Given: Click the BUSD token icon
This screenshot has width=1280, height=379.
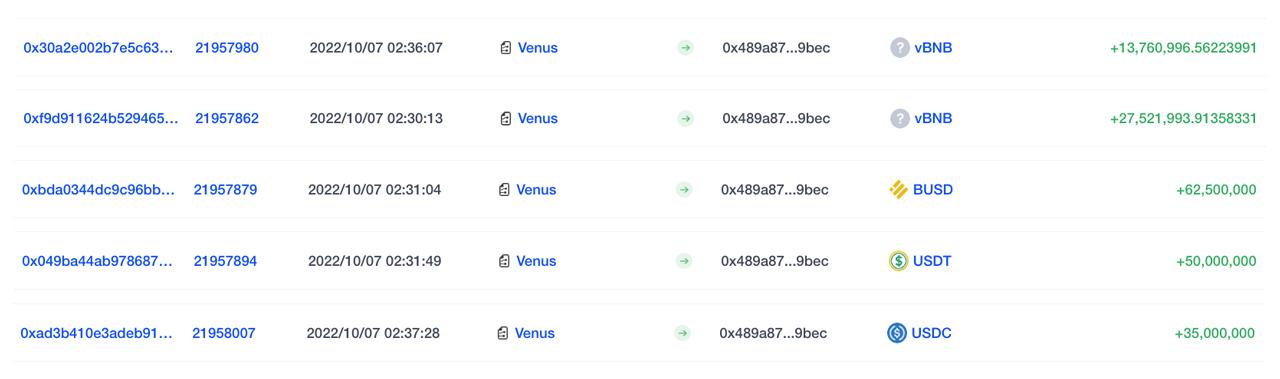Looking at the screenshot, I should tap(898, 190).
